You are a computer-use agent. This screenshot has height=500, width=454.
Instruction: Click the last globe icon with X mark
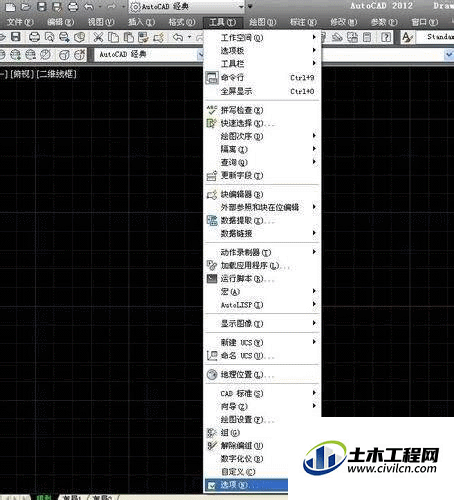79,55
